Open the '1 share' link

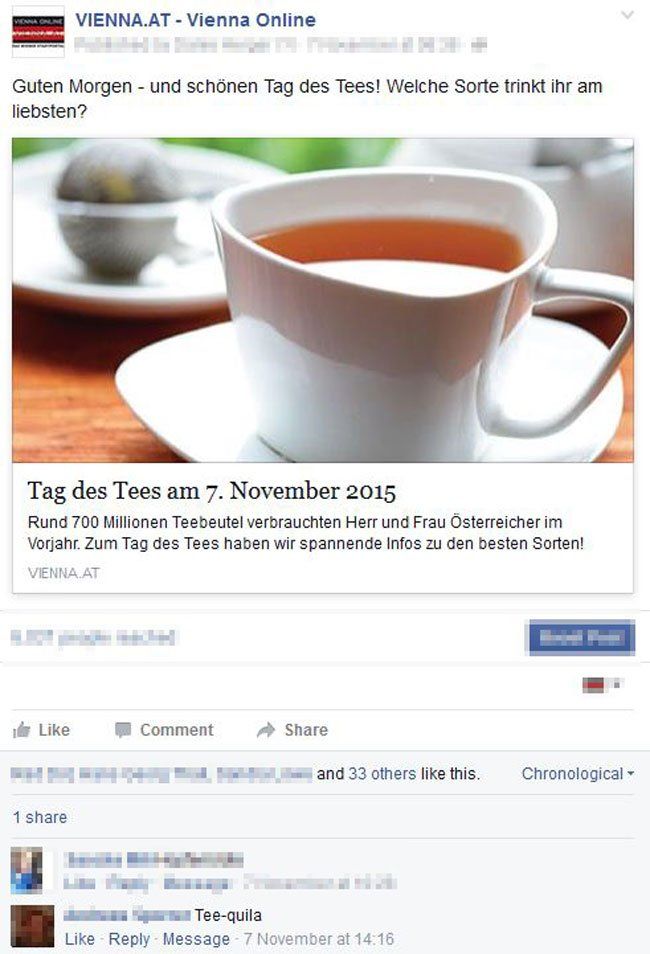pyautogui.click(x=40, y=817)
